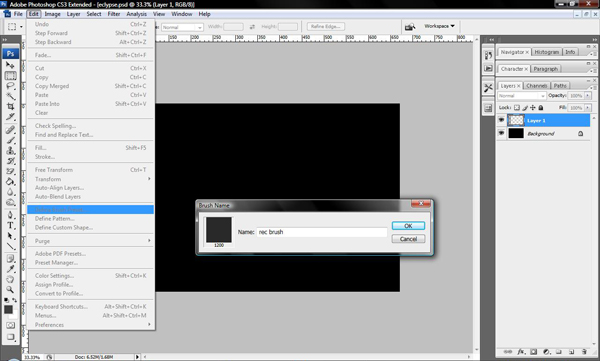
Task: Expand the Preferences submenu
Action: coord(90,325)
